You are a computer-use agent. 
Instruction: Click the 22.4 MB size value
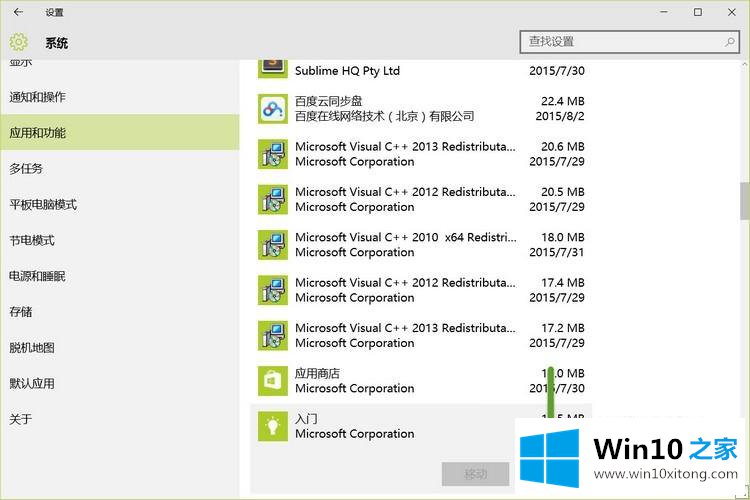562,101
